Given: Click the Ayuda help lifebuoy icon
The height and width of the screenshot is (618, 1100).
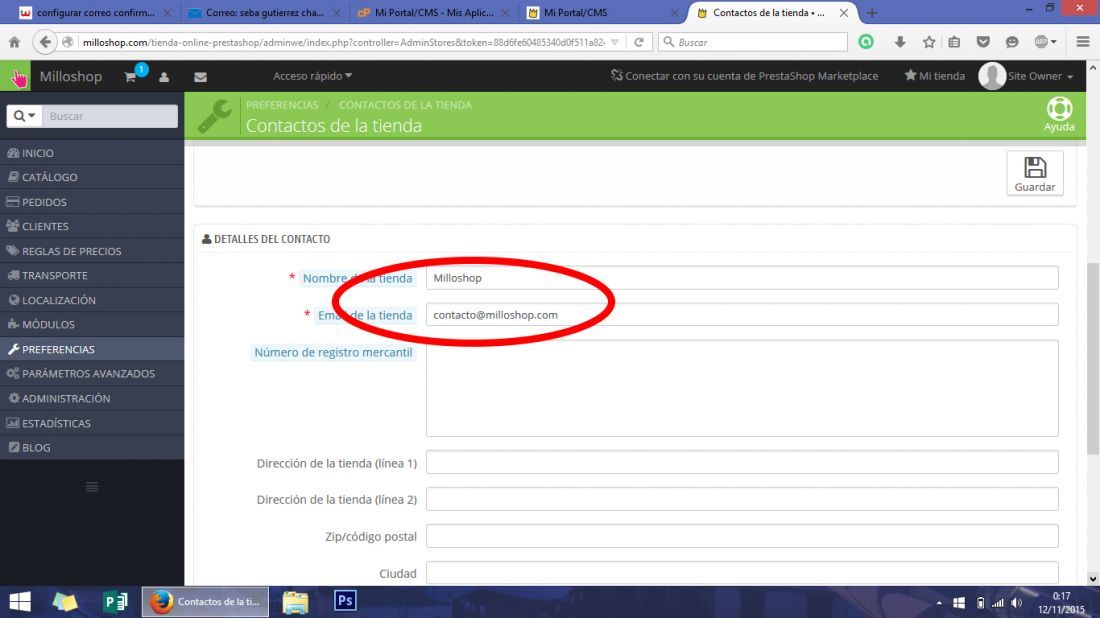Looking at the screenshot, I should coord(1059,114).
